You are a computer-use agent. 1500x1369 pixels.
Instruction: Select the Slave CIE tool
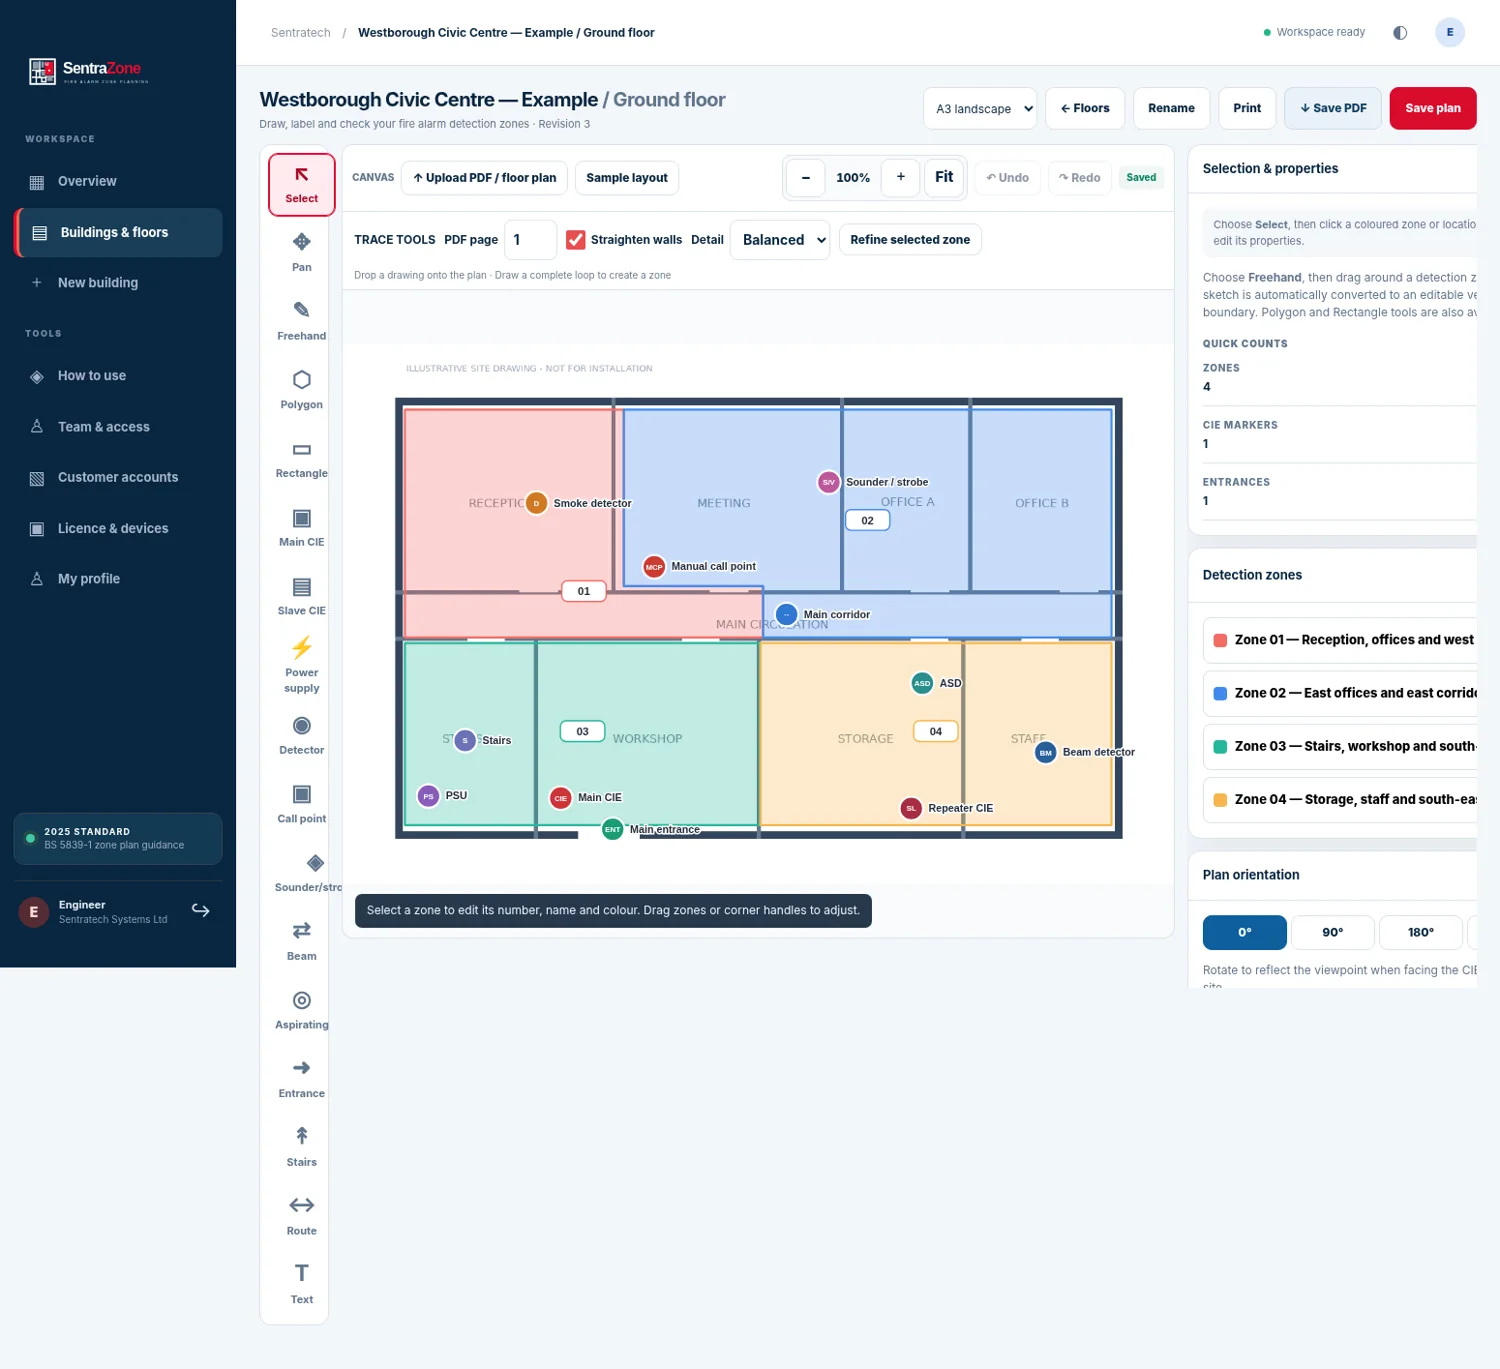[x=301, y=596]
